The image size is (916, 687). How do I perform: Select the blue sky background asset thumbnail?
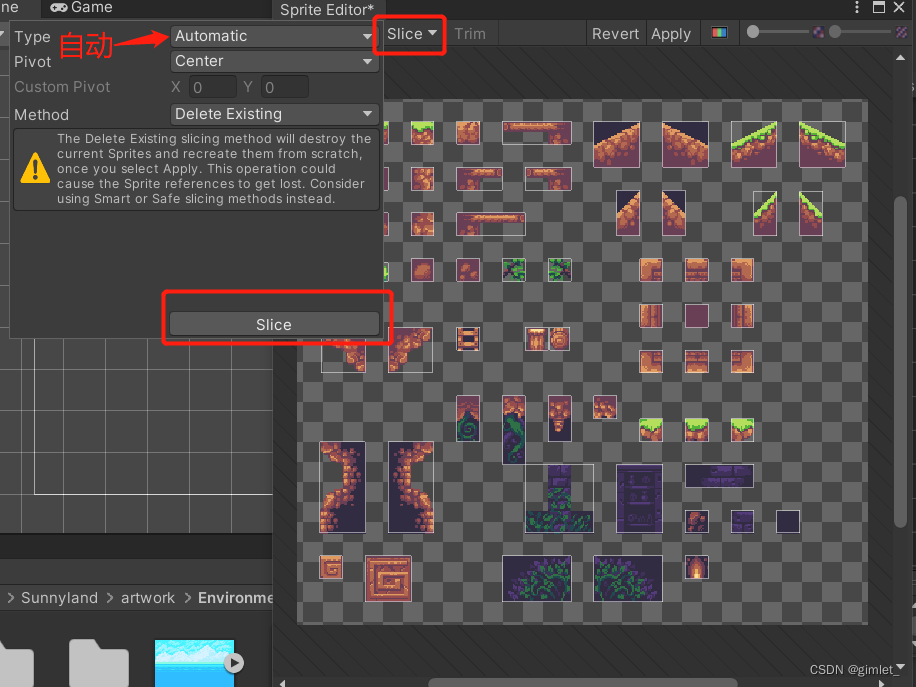[194, 663]
